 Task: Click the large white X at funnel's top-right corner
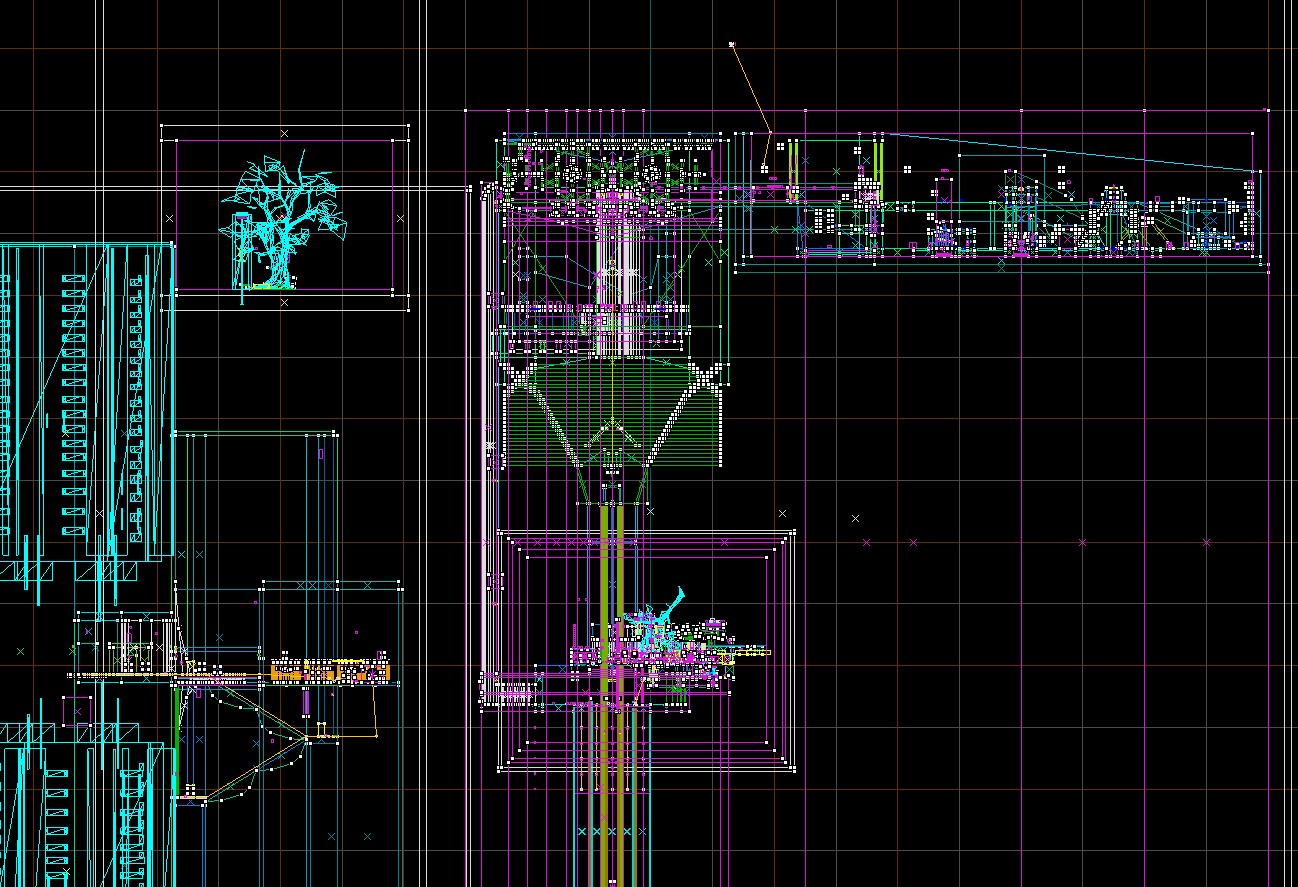[x=709, y=378]
